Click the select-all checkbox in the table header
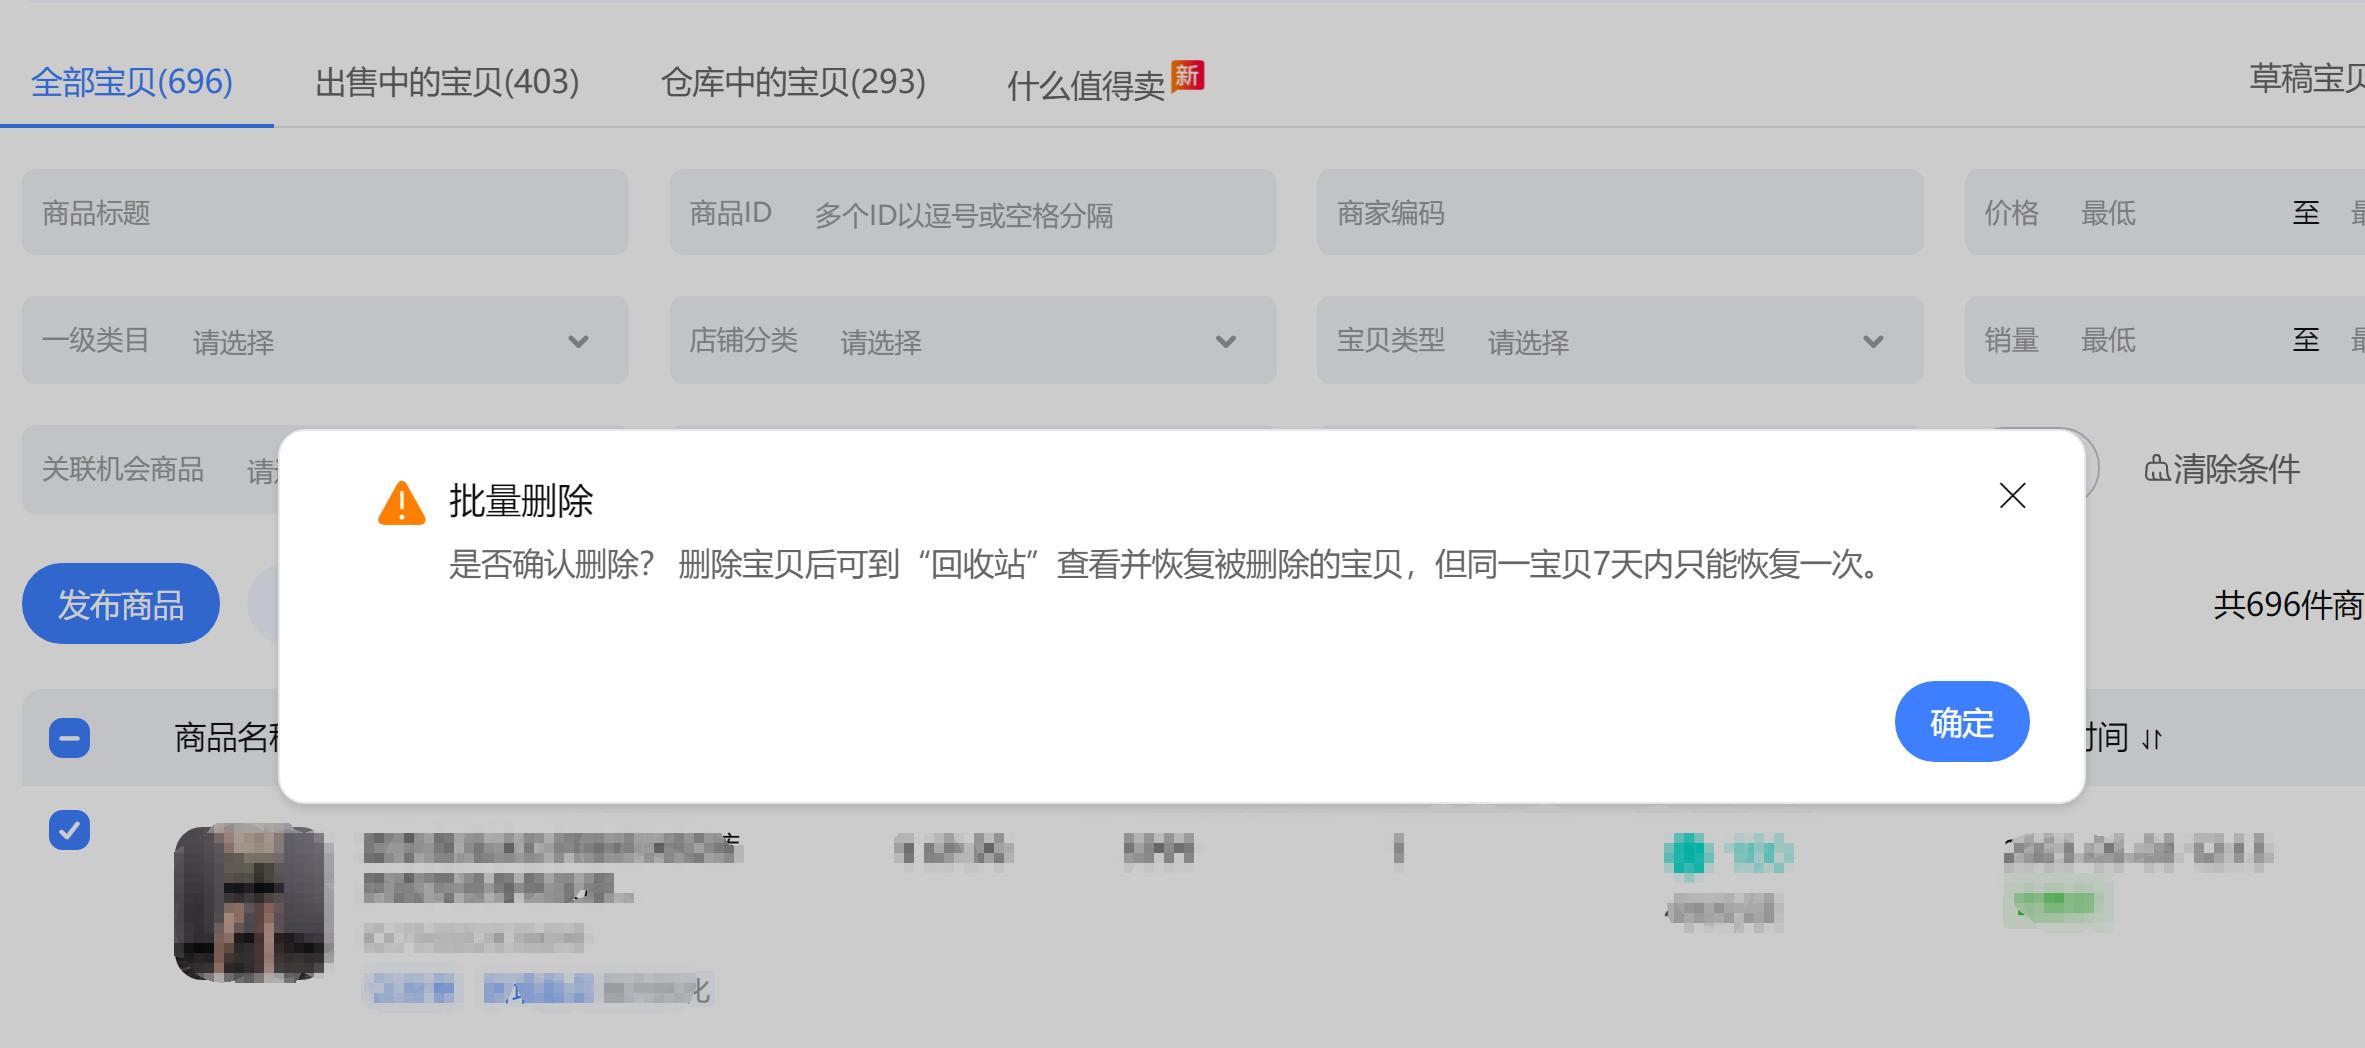The height and width of the screenshot is (1048, 2365). point(68,736)
